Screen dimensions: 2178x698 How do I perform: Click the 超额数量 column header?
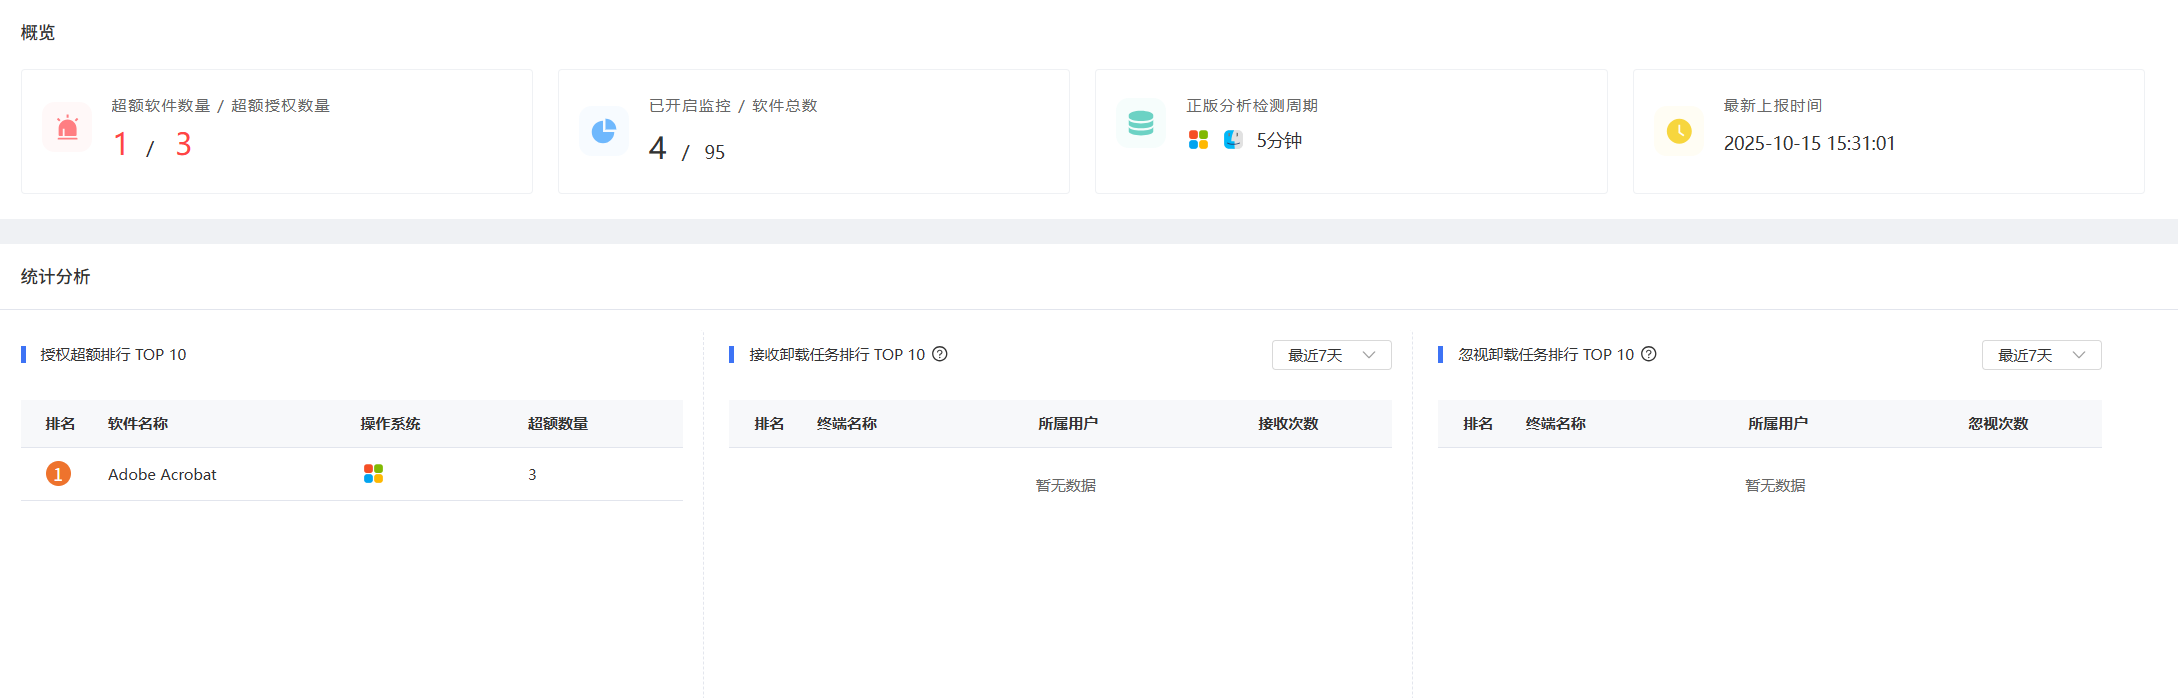[557, 424]
